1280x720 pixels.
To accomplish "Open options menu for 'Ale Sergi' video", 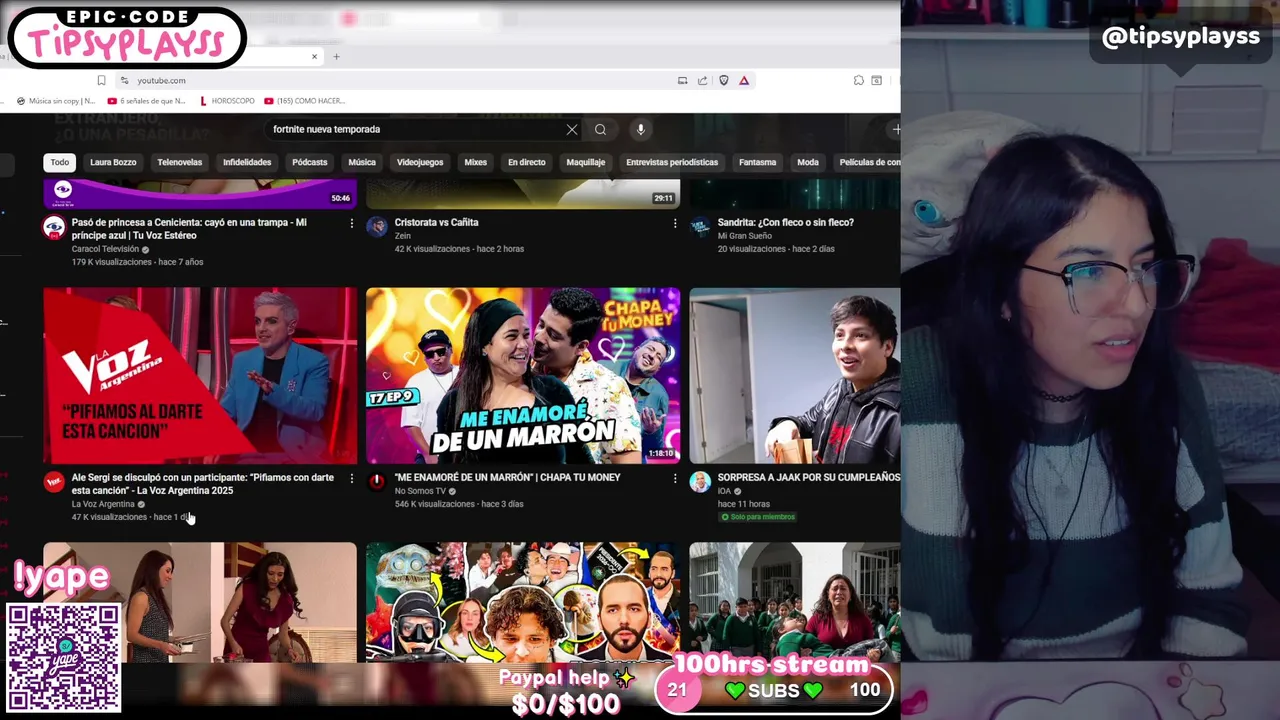I will point(351,478).
